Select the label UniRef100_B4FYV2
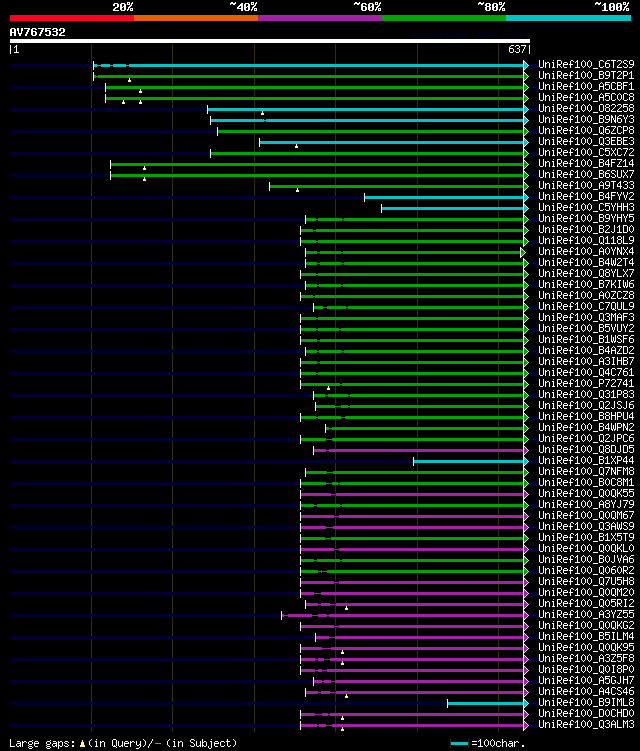This screenshot has height=751, width=640. coord(586,196)
